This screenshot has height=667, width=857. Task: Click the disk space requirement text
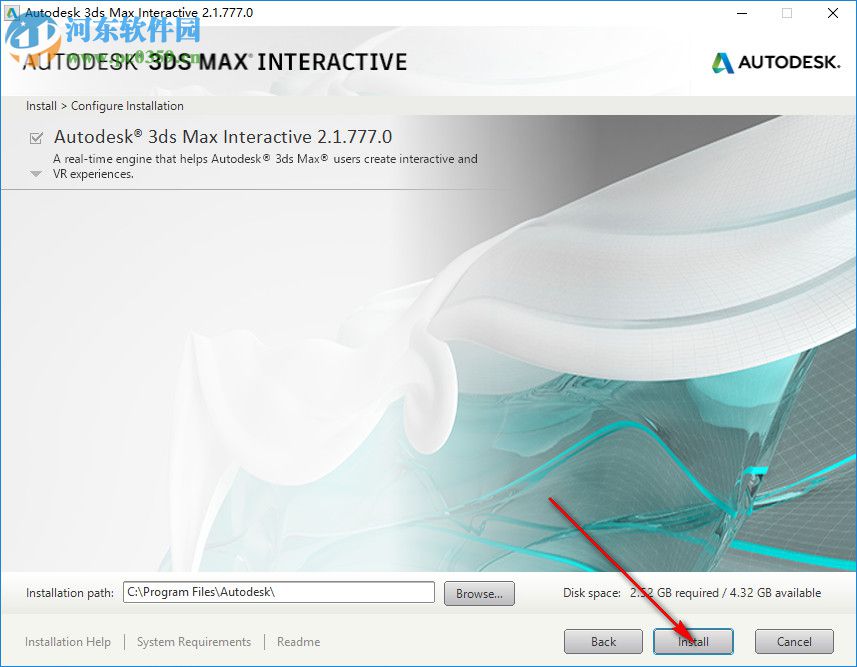[695, 592]
